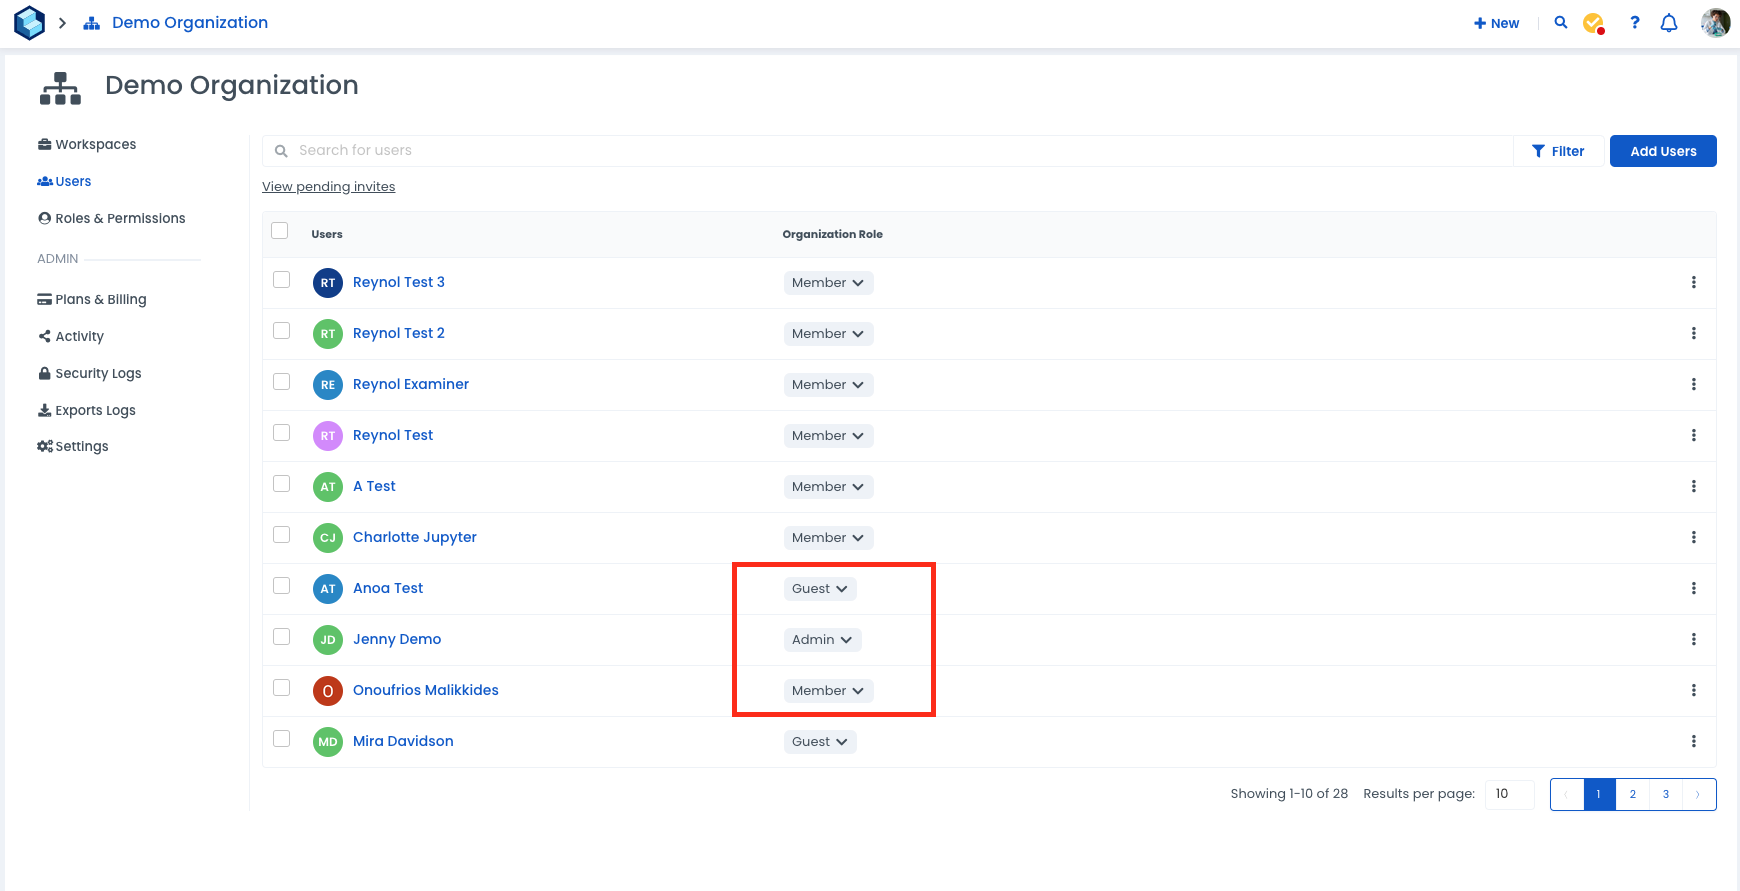Open Plans & Billing in the sidebar
This screenshot has width=1740, height=891.
tap(92, 300)
